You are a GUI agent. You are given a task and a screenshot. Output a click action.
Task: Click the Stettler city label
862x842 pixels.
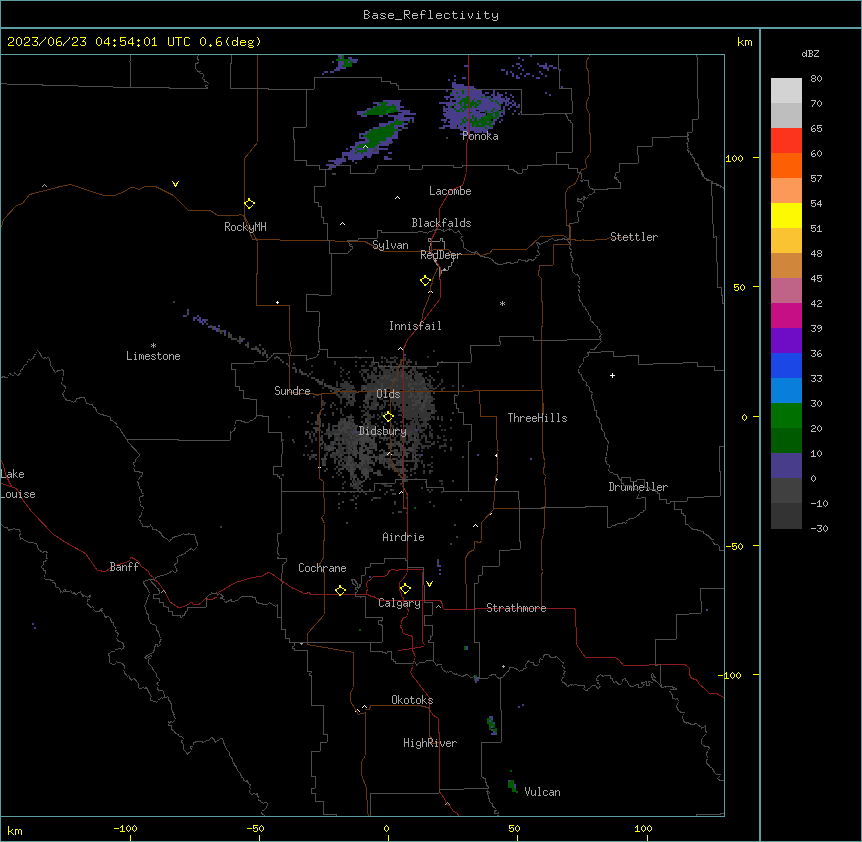[634, 237]
